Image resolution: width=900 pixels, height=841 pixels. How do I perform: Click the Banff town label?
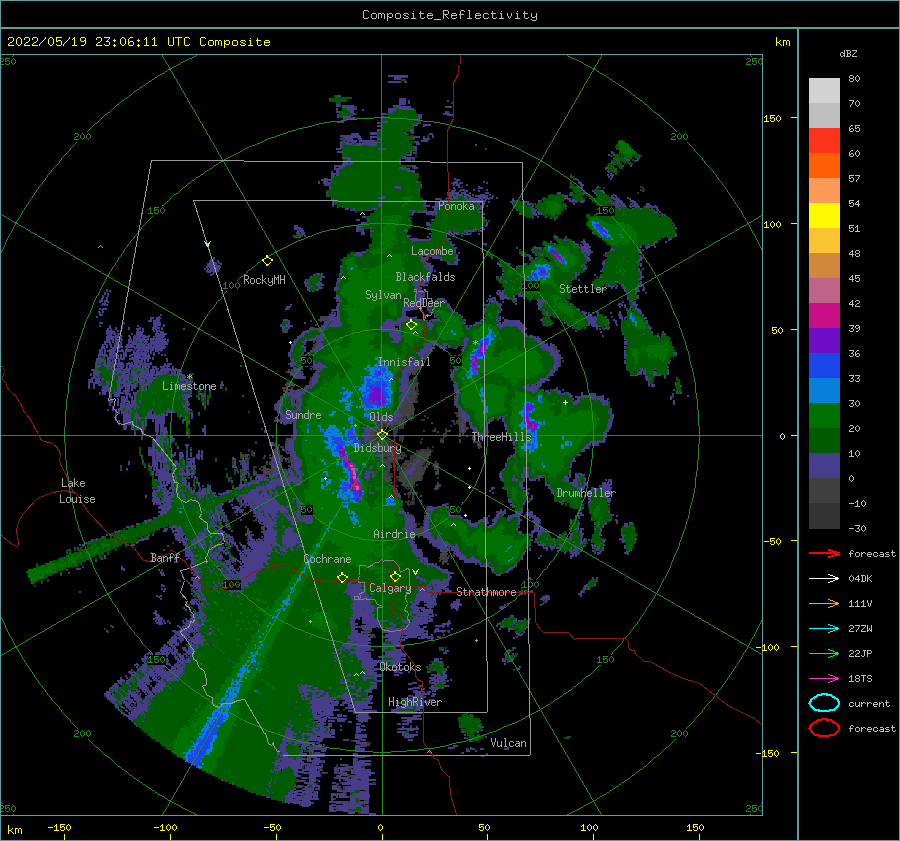pyautogui.click(x=165, y=557)
